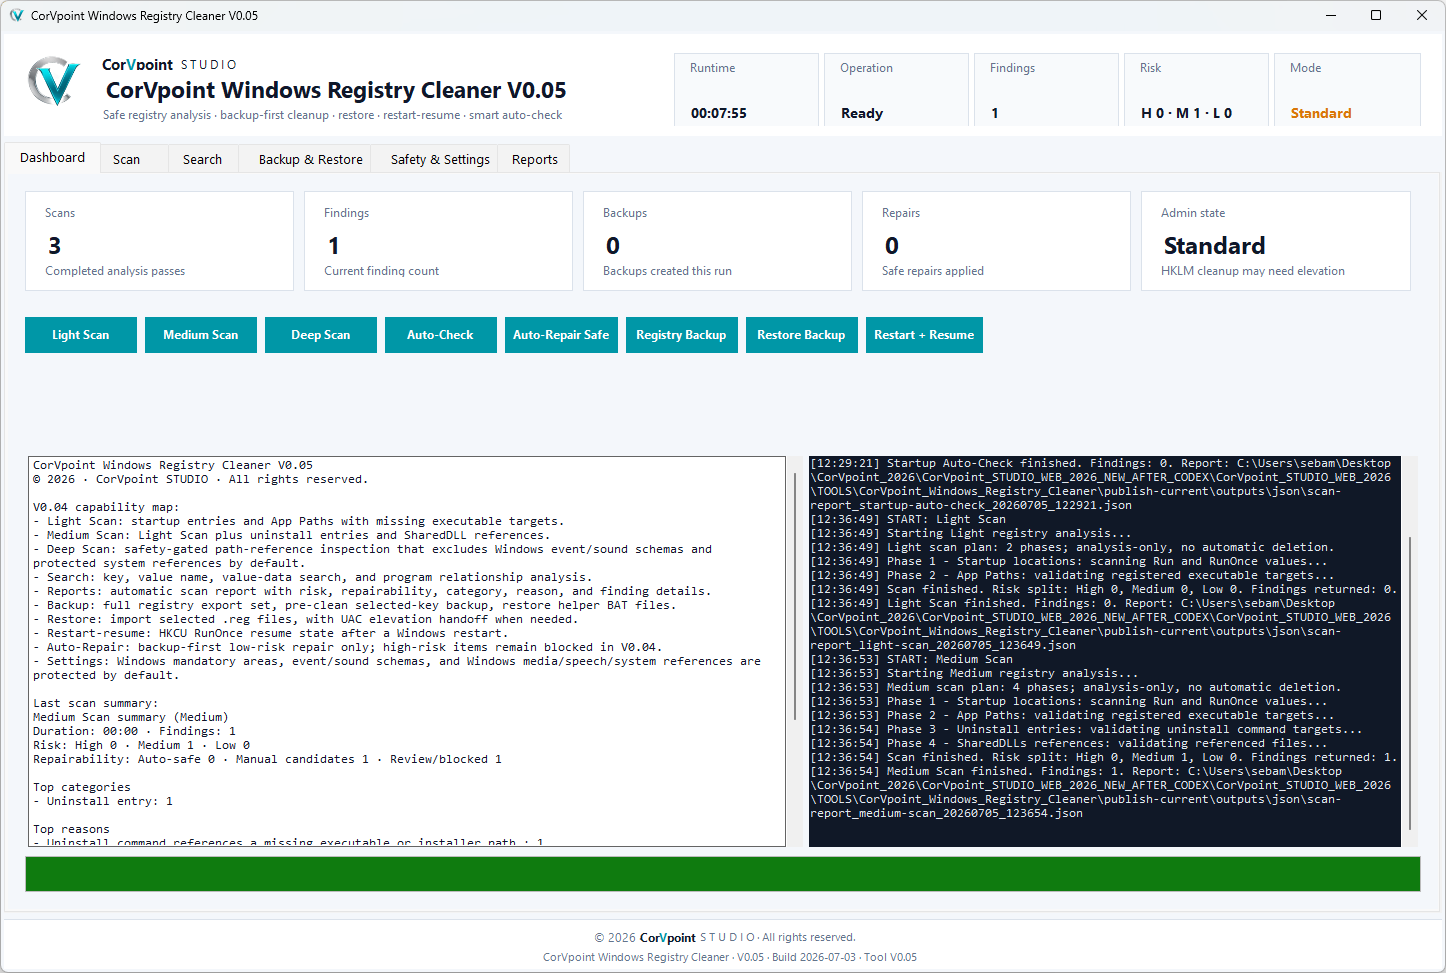Click the Risk value H 0 · M 1 · L 0
Image resolution: width=1446 pixels, height=973 pixels.
pos(1187,113)
